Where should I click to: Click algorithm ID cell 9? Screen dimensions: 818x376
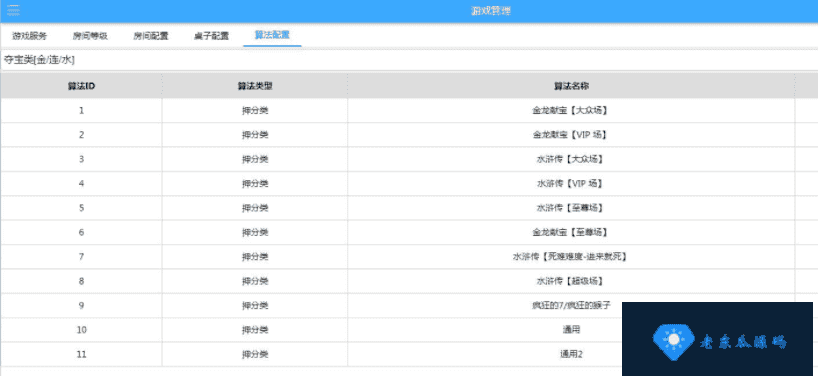point(81,305)
